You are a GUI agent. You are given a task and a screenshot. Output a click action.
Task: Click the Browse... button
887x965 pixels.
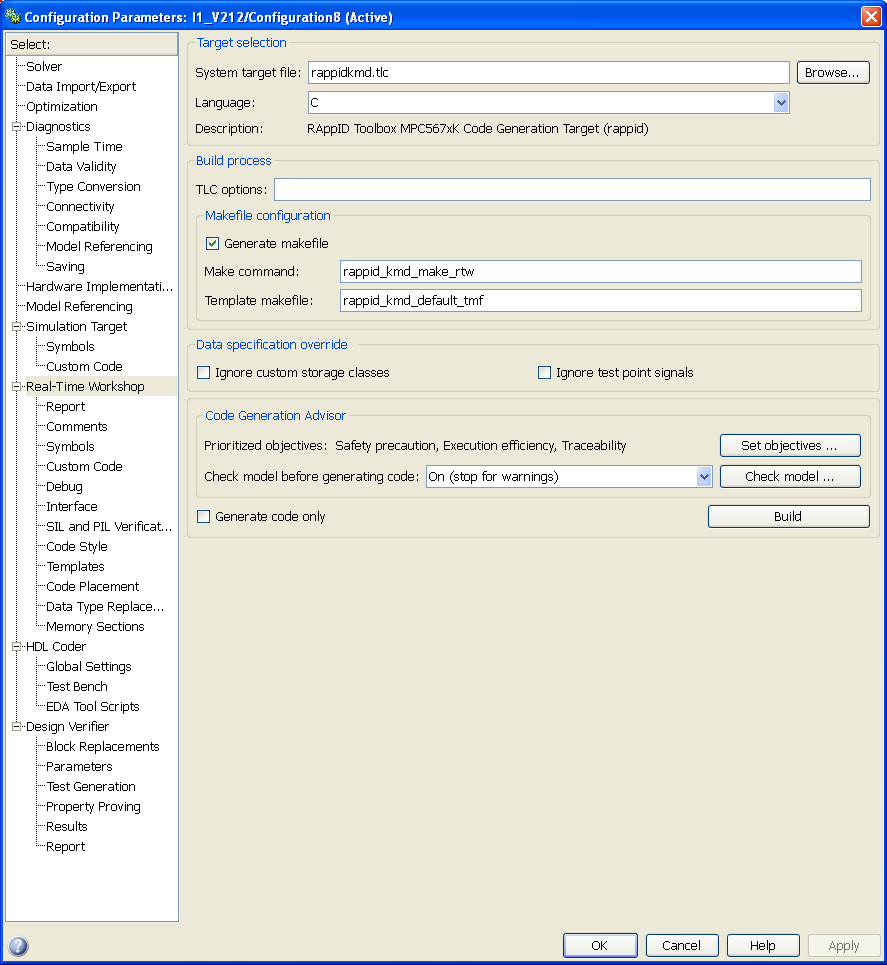833,73
